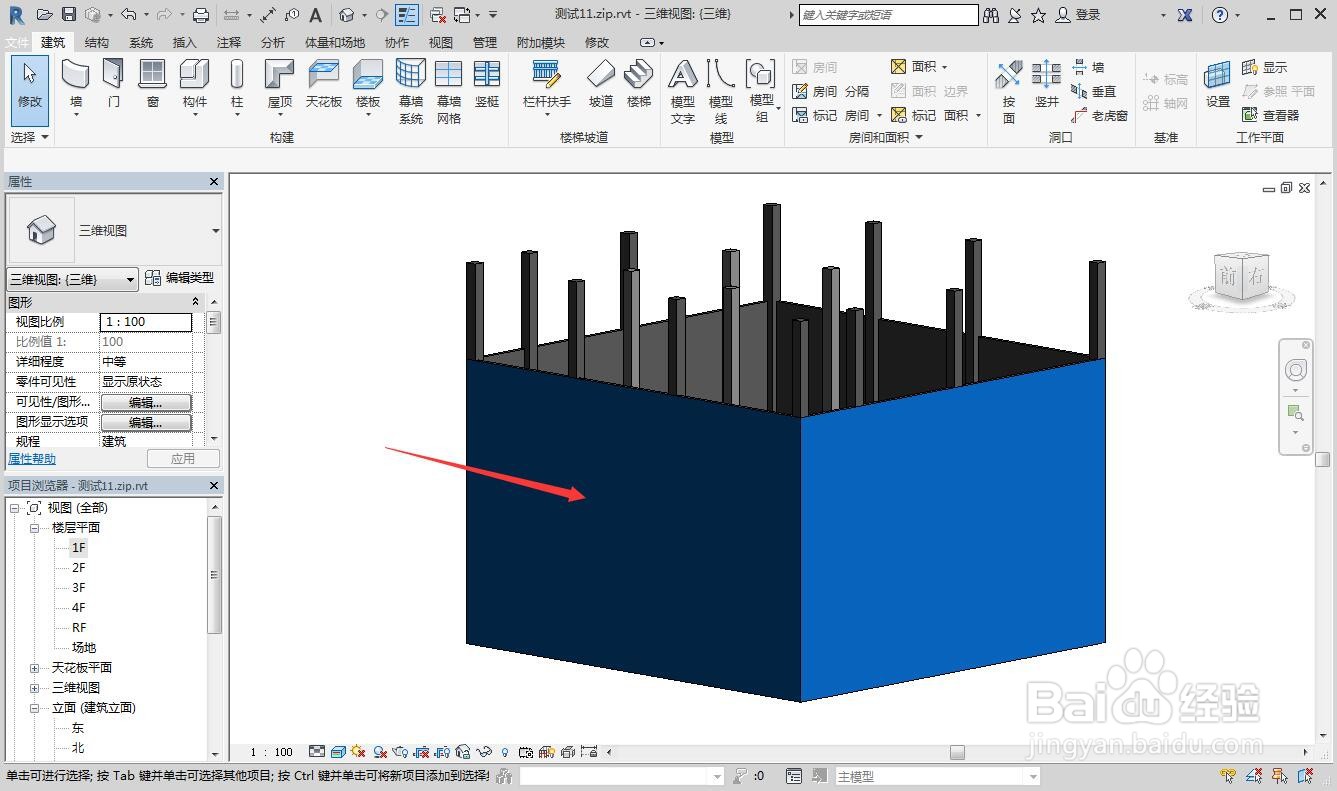Select the 幕墙网格 (Curtain Grid) tool

449,90
